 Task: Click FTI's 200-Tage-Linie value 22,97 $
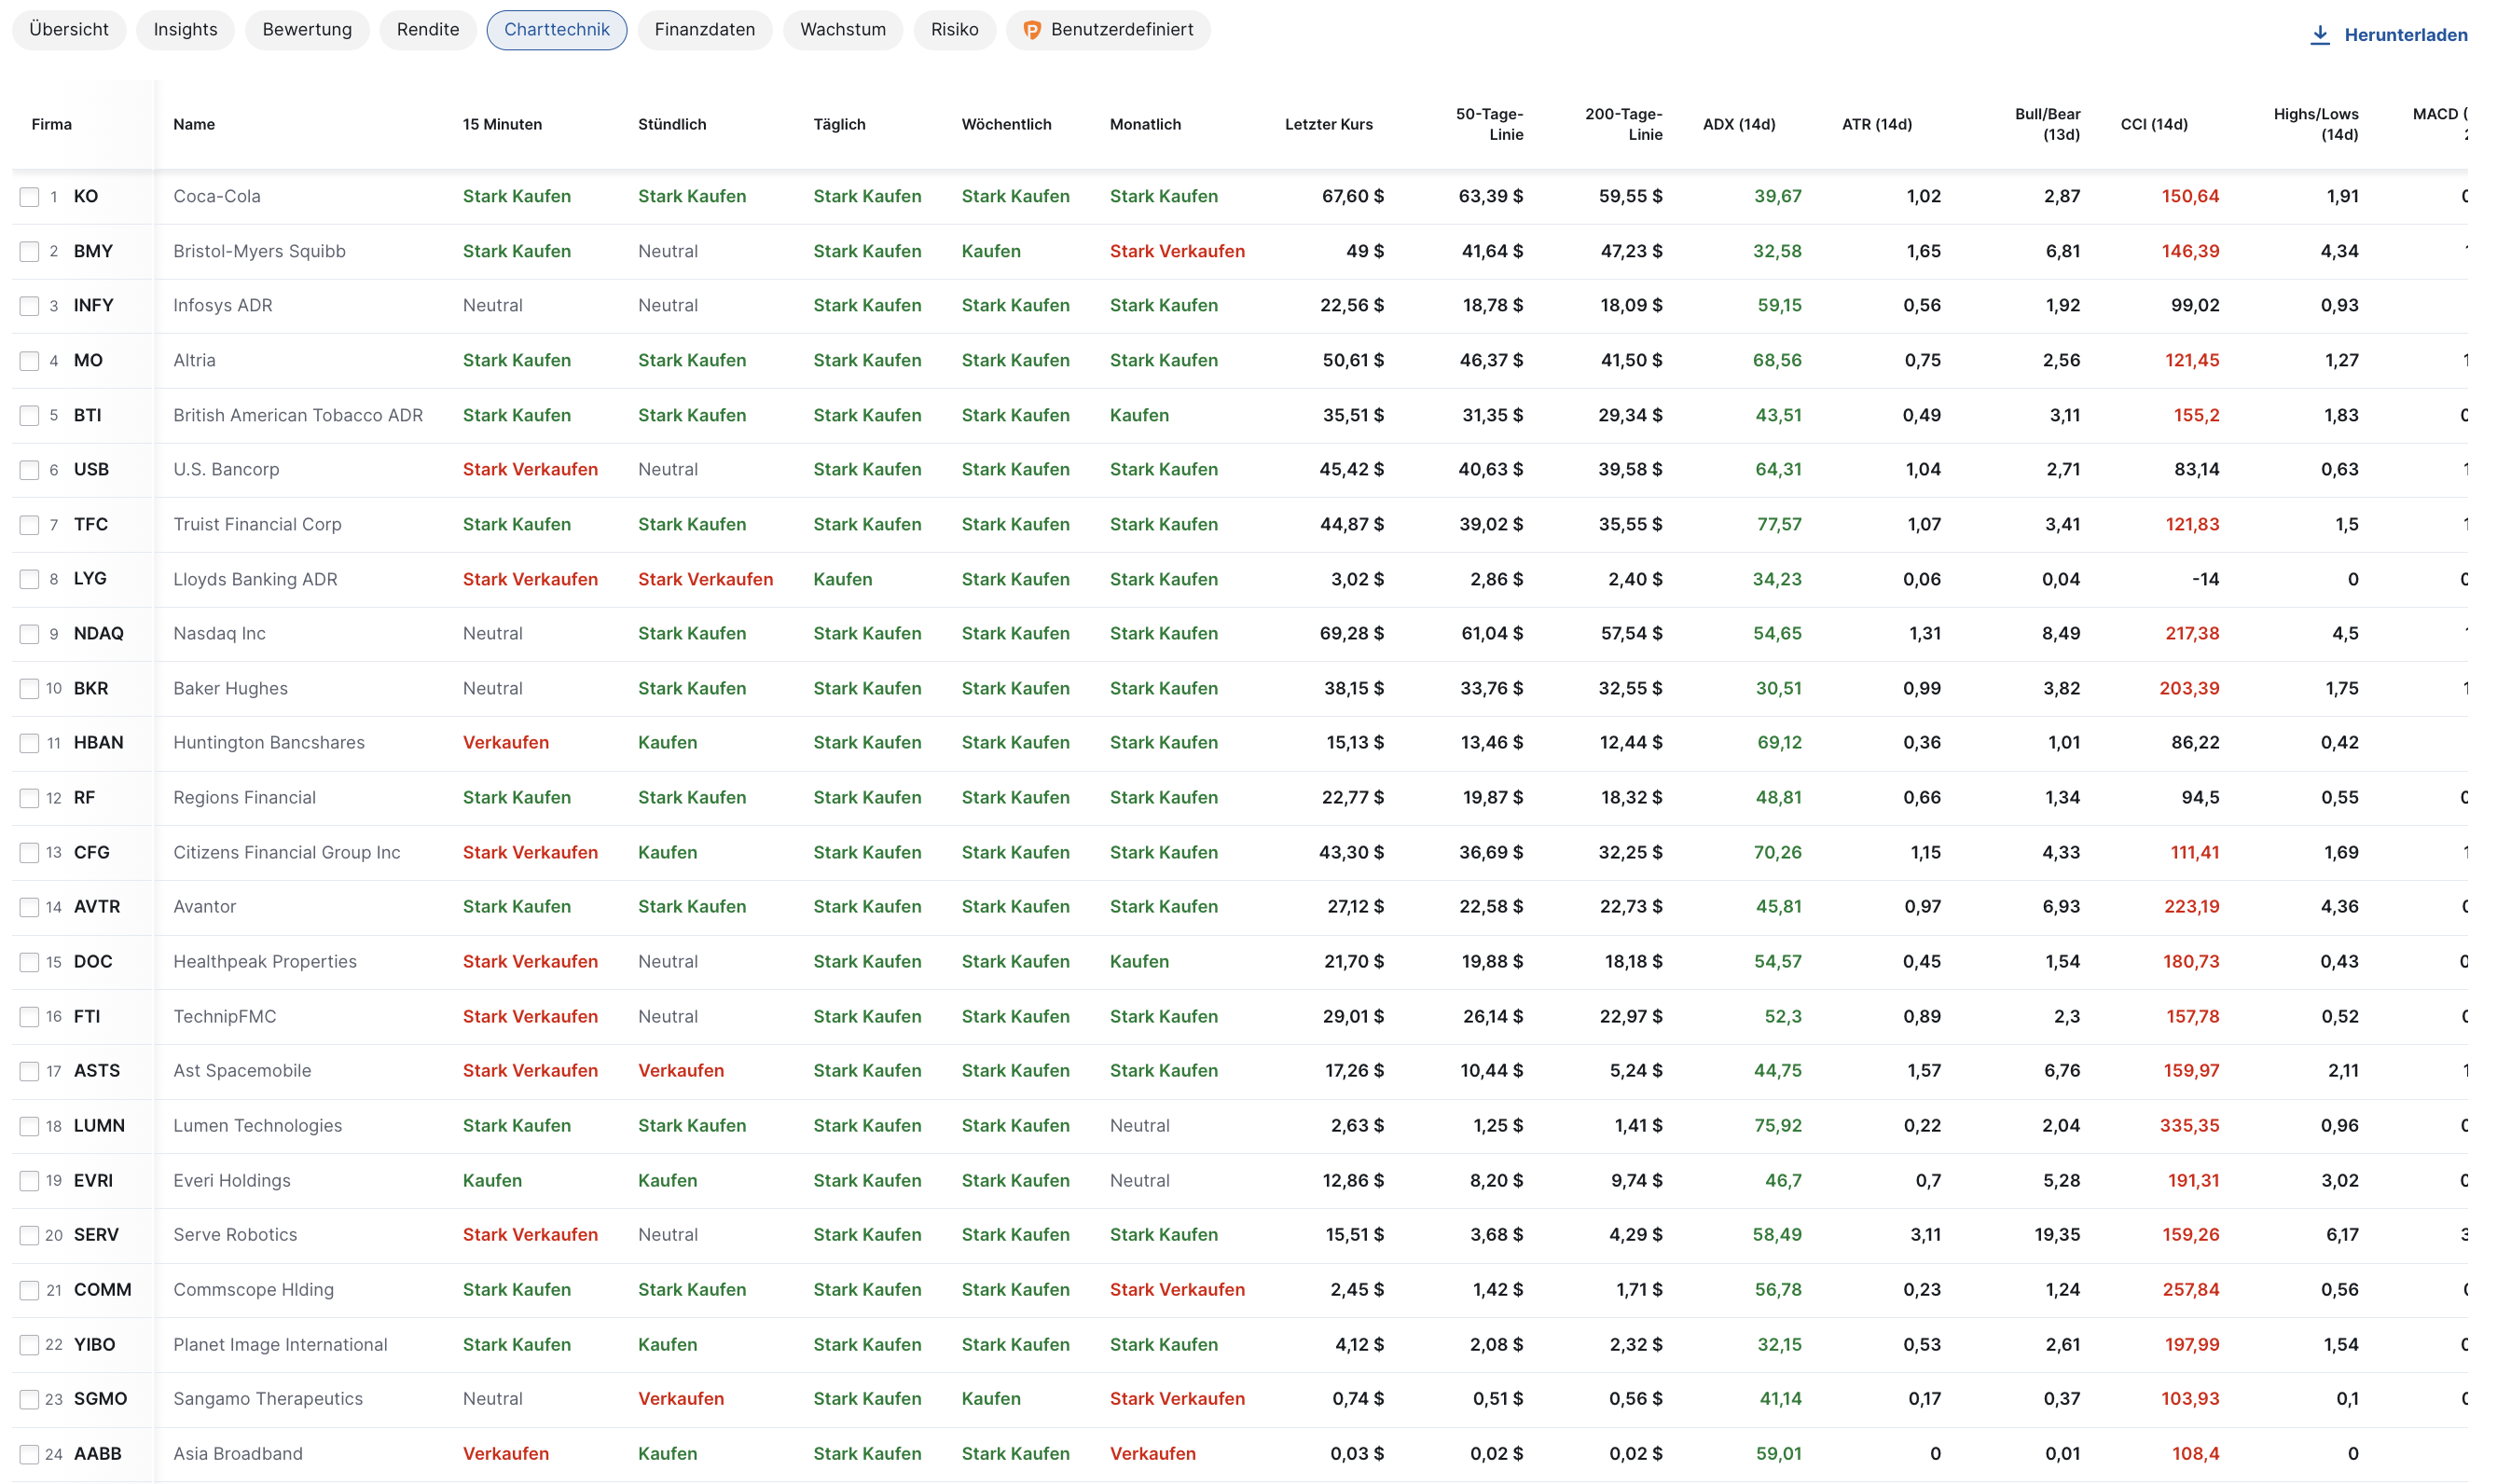pos(1631,1016)
